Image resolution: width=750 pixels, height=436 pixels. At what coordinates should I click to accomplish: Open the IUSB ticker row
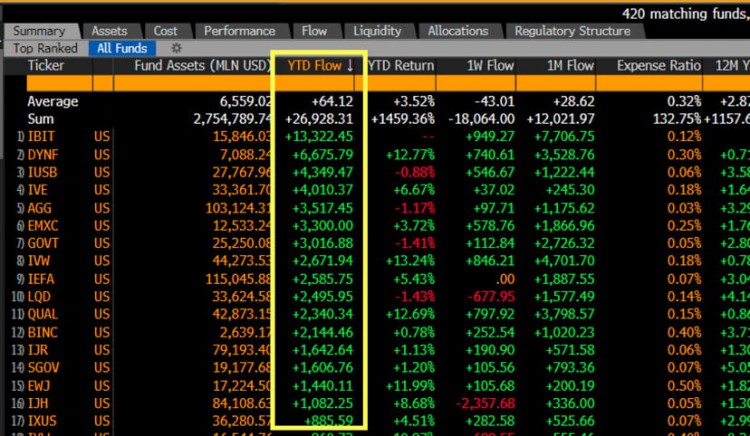42,172
